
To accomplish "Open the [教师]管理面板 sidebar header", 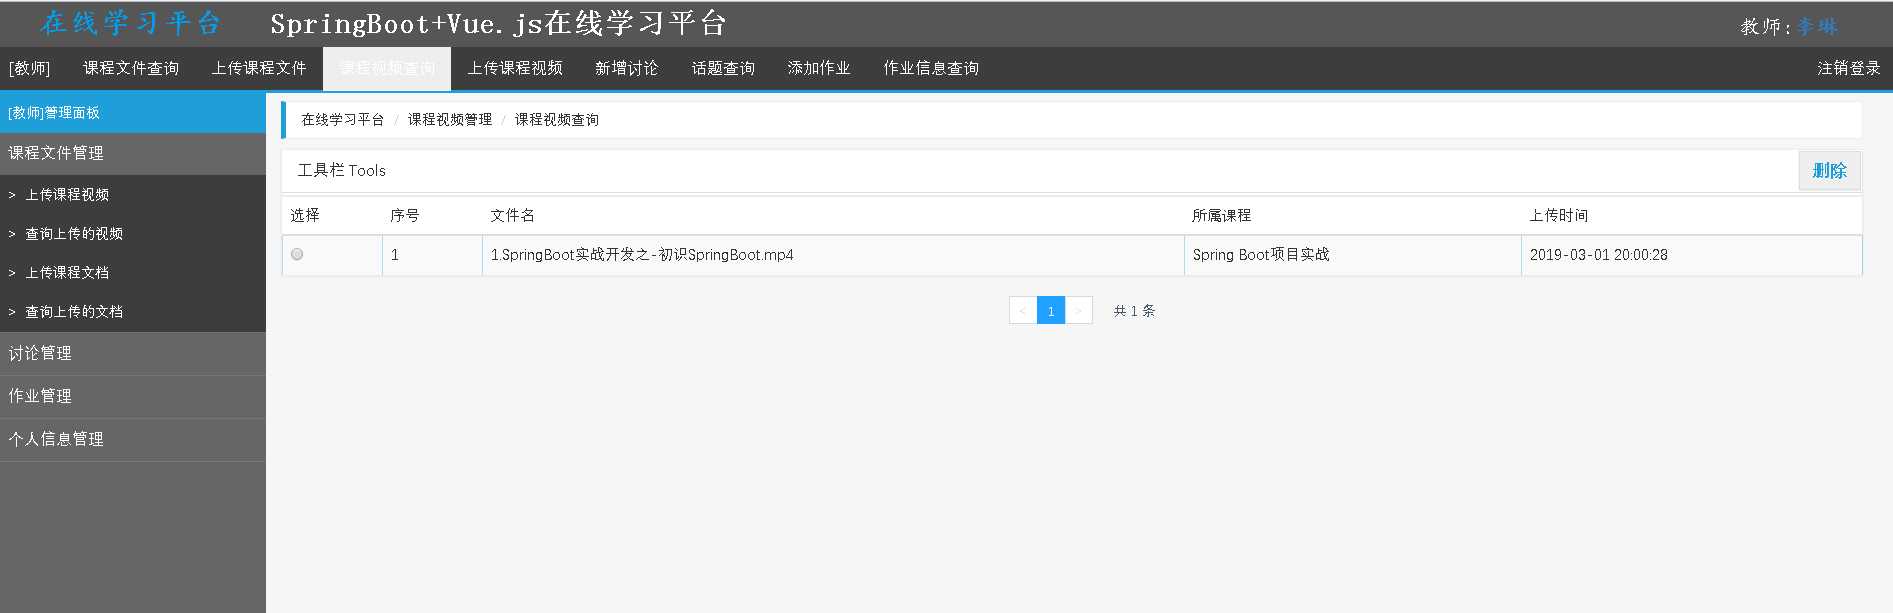I will click(133, 113).
